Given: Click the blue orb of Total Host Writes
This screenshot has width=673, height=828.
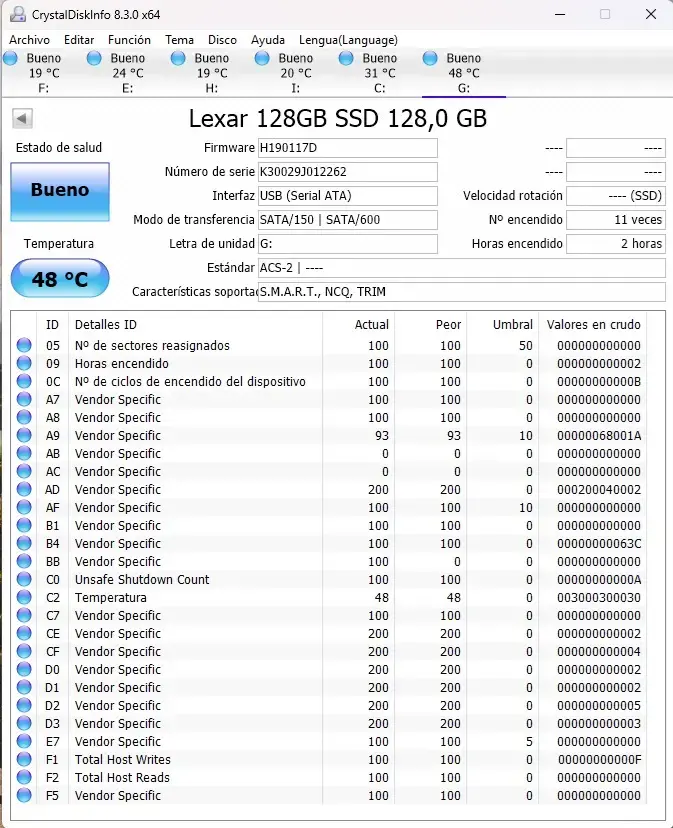Looking at the screenshot, I should 24,759.
